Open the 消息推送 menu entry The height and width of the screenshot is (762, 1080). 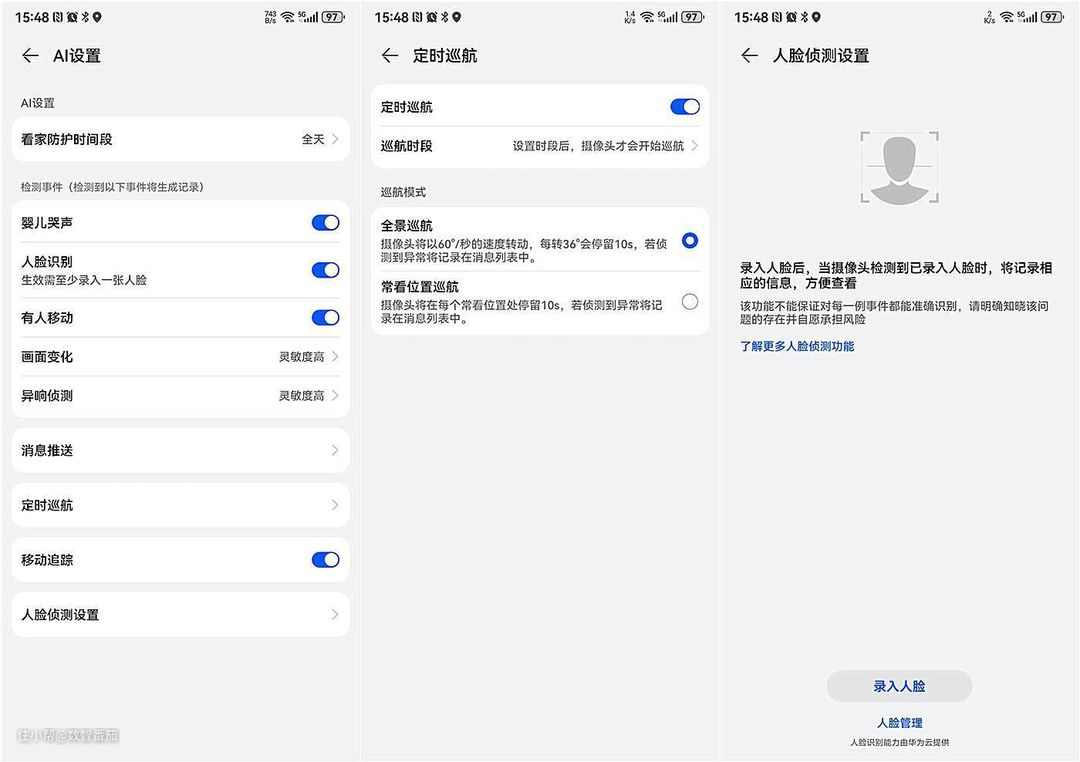pyautogui.click(x=180, y=451)
